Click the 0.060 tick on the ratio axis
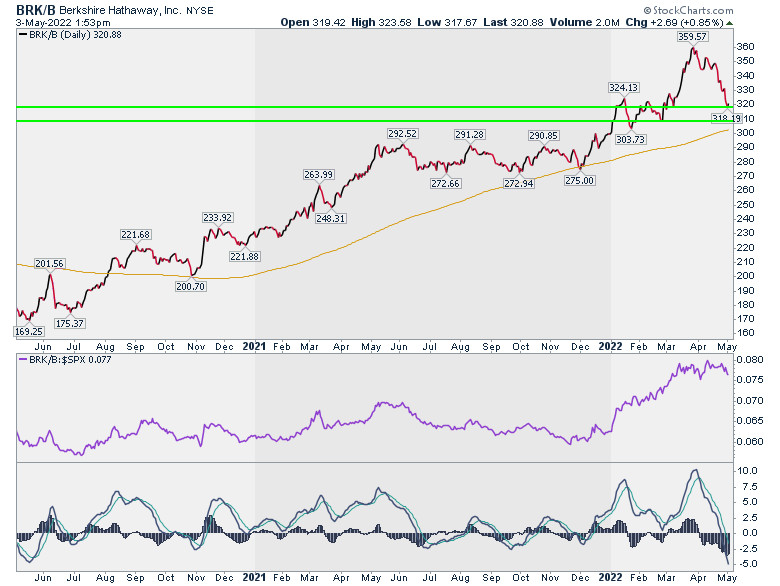This screenshot has height=586, width=780. click(x=750, y=442)
